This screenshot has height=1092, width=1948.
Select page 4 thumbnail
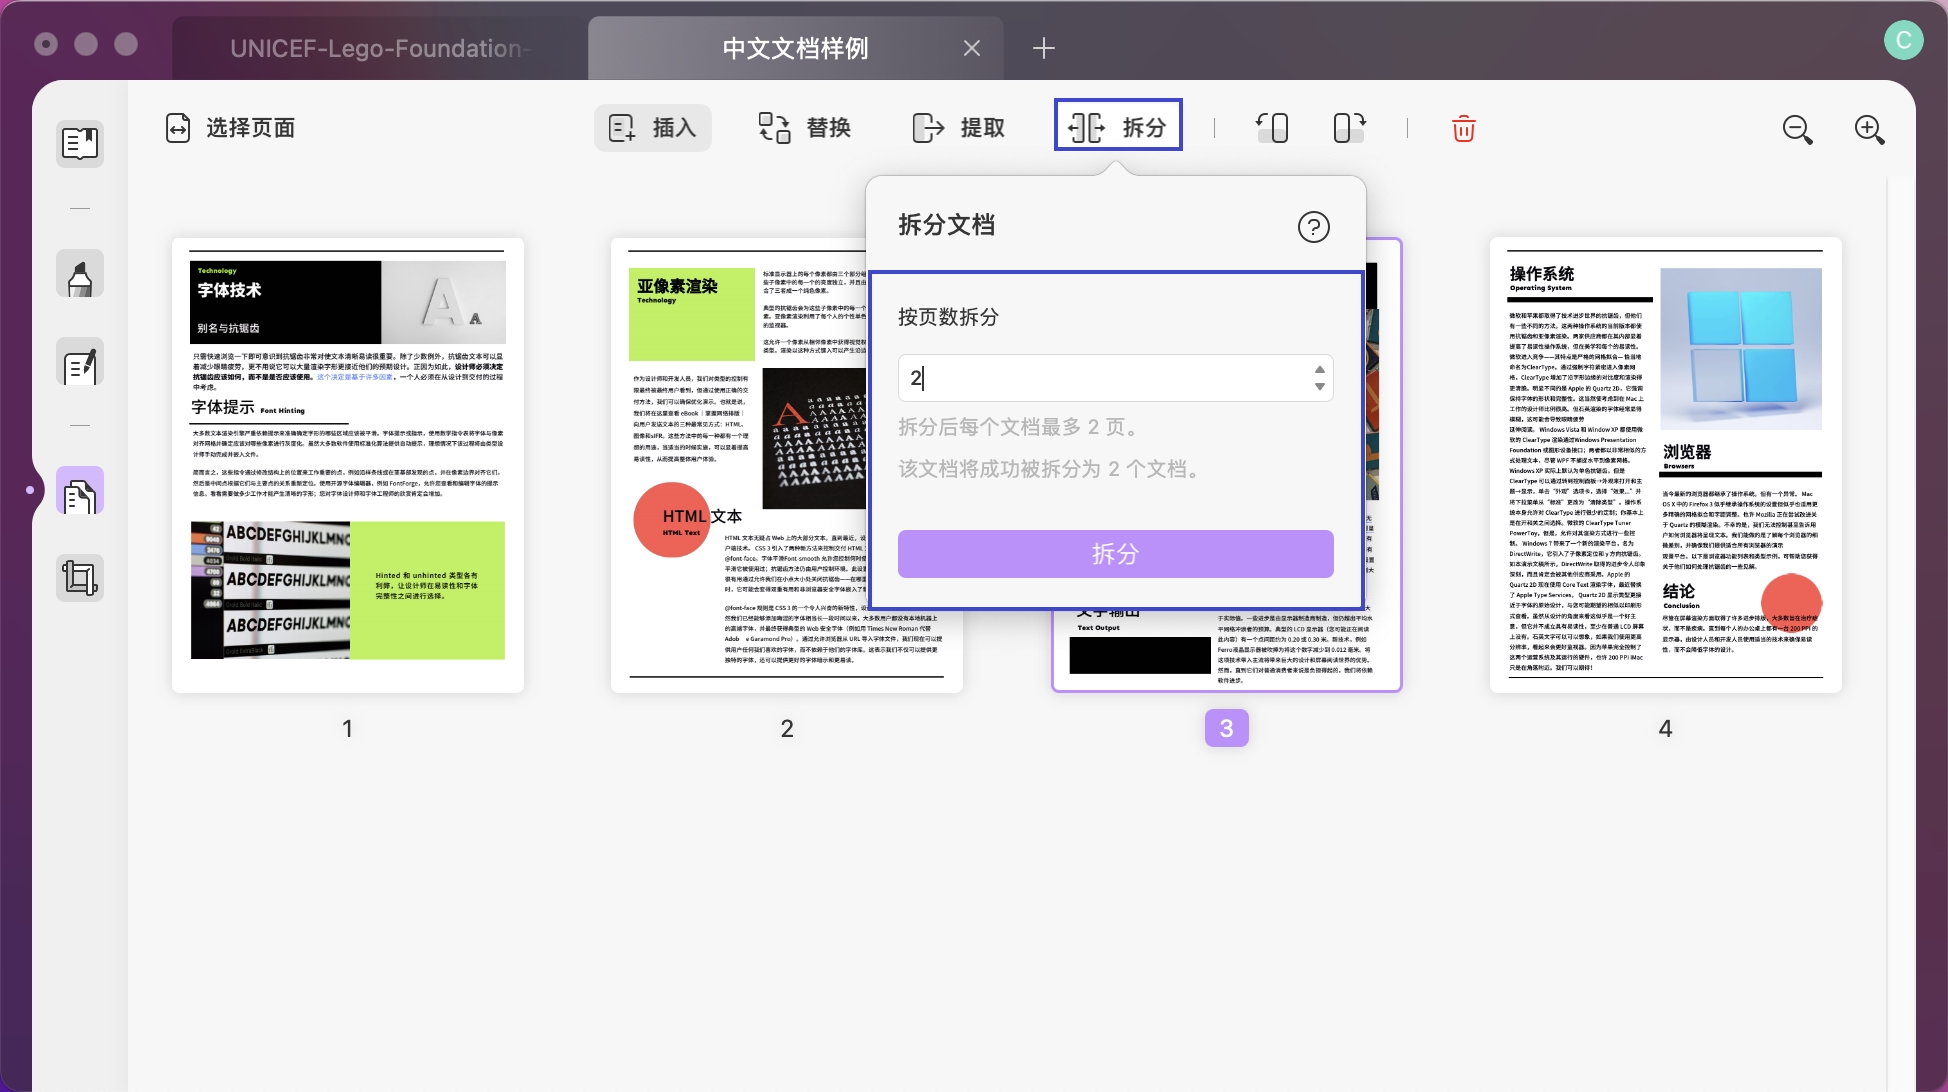coord(1665,465)
